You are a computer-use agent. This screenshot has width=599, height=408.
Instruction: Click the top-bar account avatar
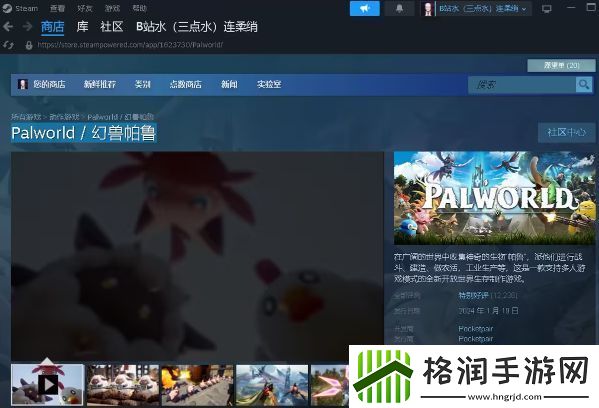point(428,8)
